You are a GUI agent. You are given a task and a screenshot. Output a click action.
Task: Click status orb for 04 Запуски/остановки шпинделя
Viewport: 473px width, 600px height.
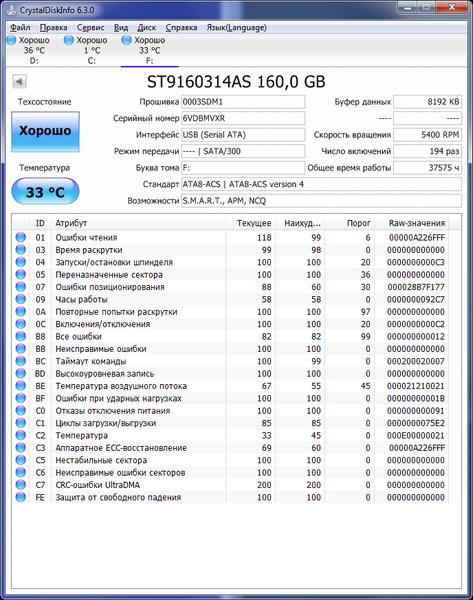[x=21, y=262]
